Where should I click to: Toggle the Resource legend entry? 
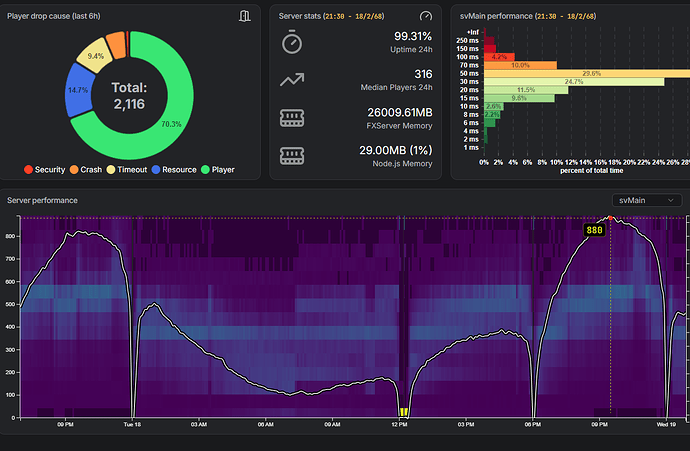click(174, 169)
